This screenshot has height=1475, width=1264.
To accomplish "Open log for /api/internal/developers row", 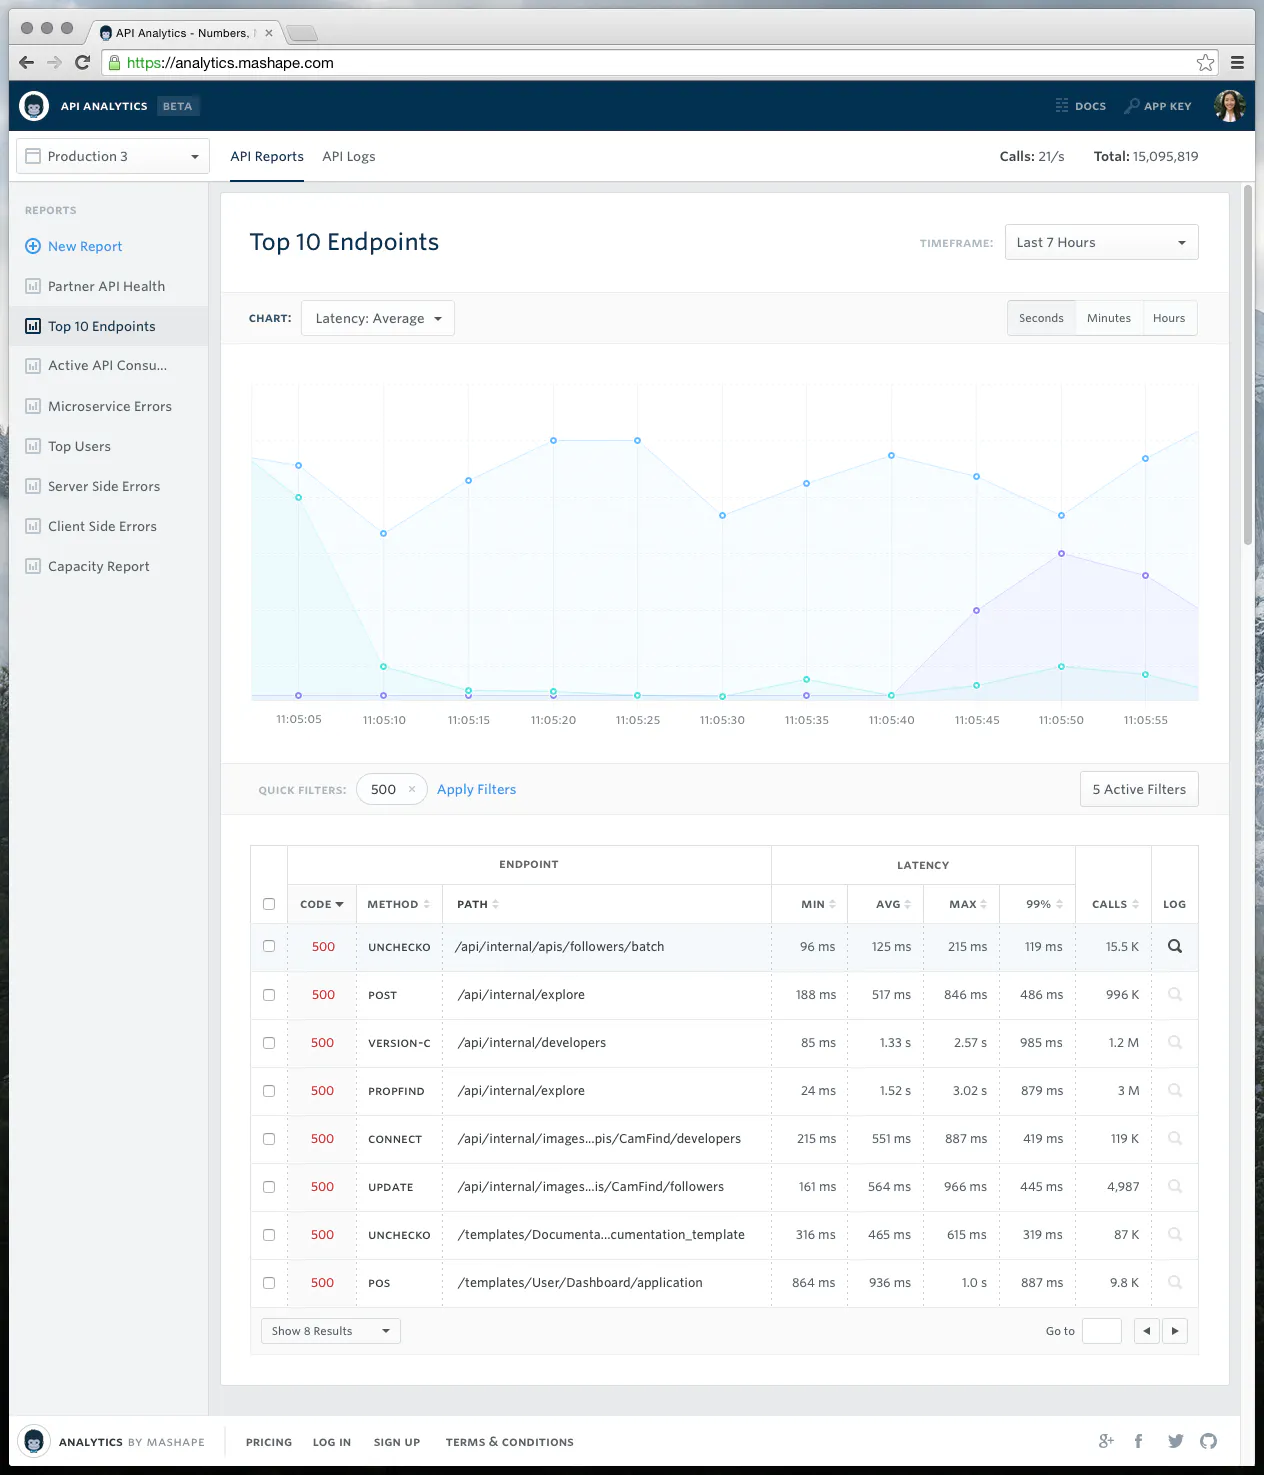I will tap(1175, 1042).
